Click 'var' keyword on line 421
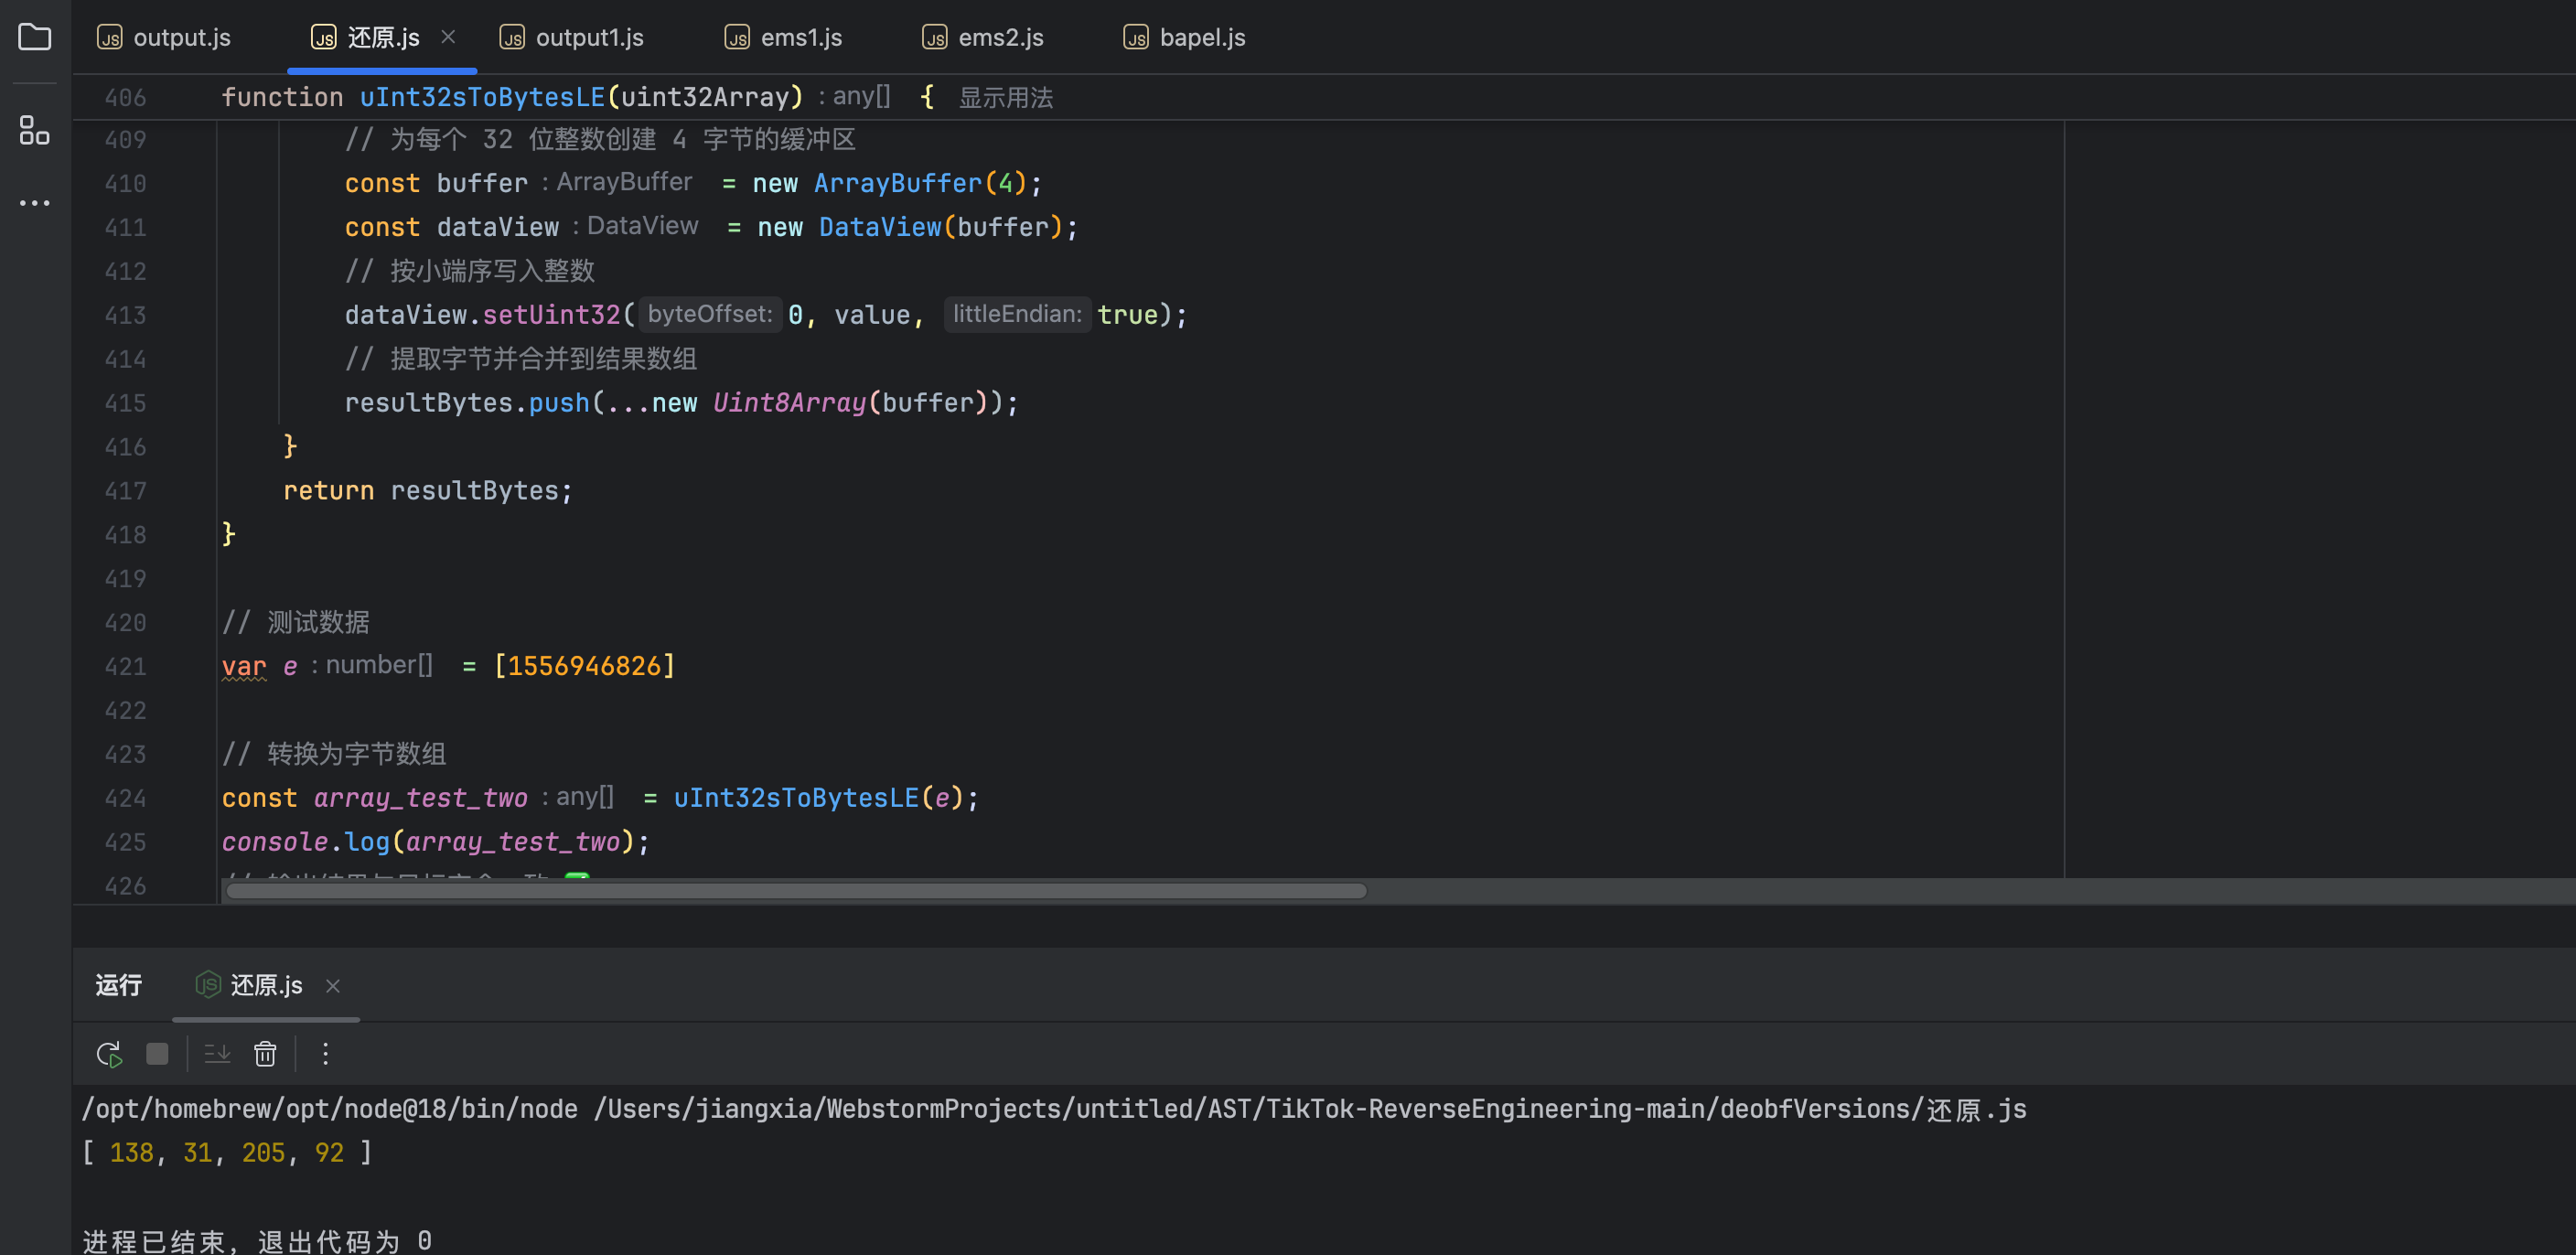This screenshot has height=1255, width=2576. [244, 666]
